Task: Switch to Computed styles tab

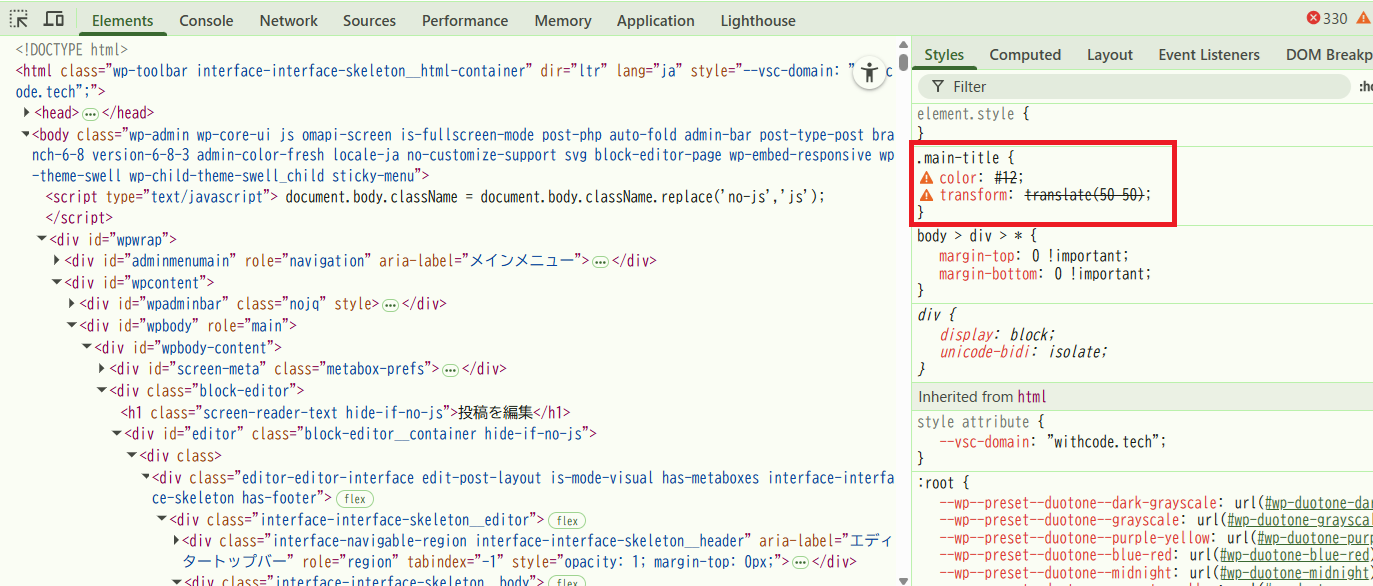Action: 1025,55
